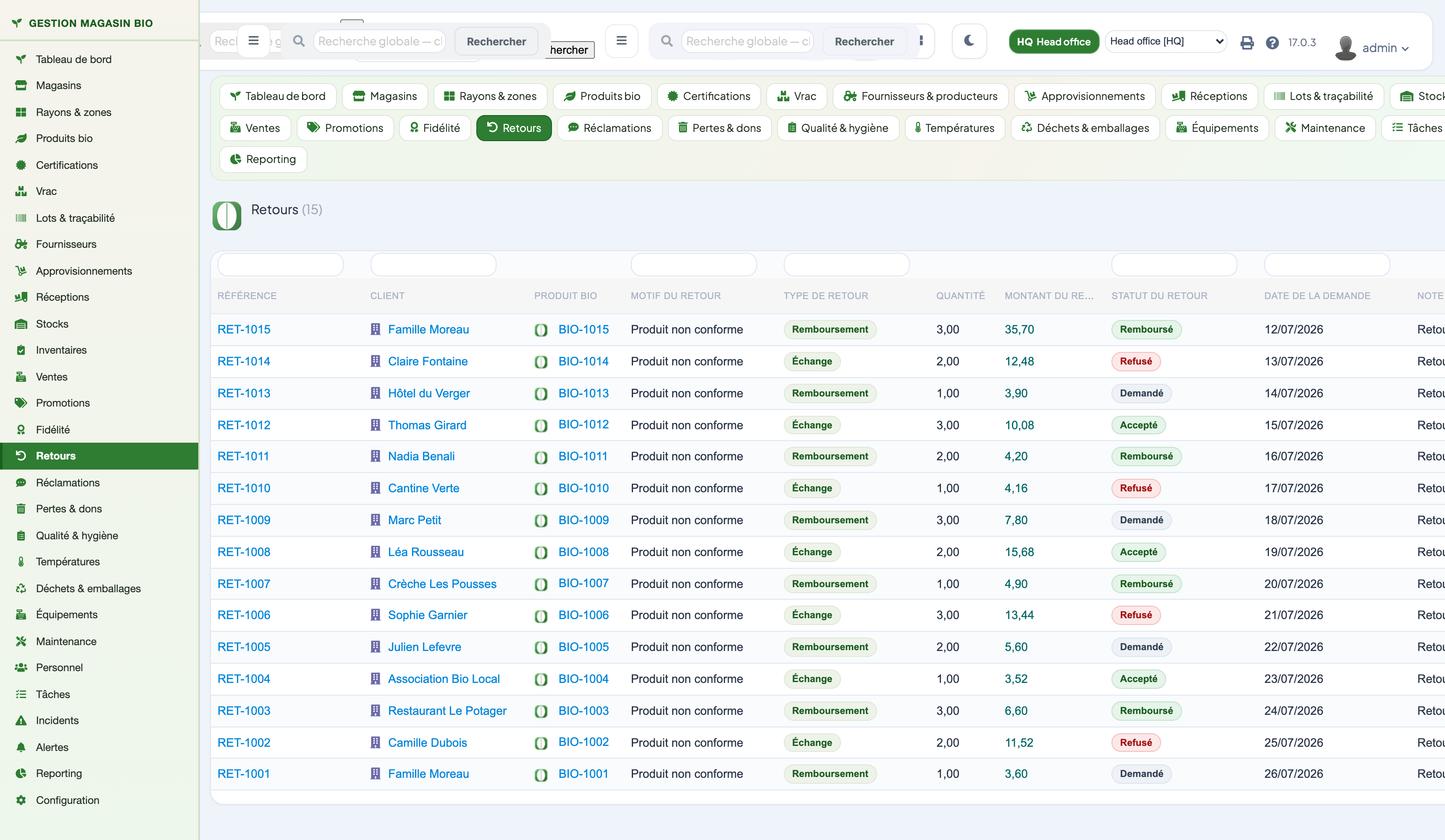Viewport: 1445px width, 840px height.
Task: Open Rayons & zones in the sidebar
Action: pyautogui.click(x=99, y=112)
